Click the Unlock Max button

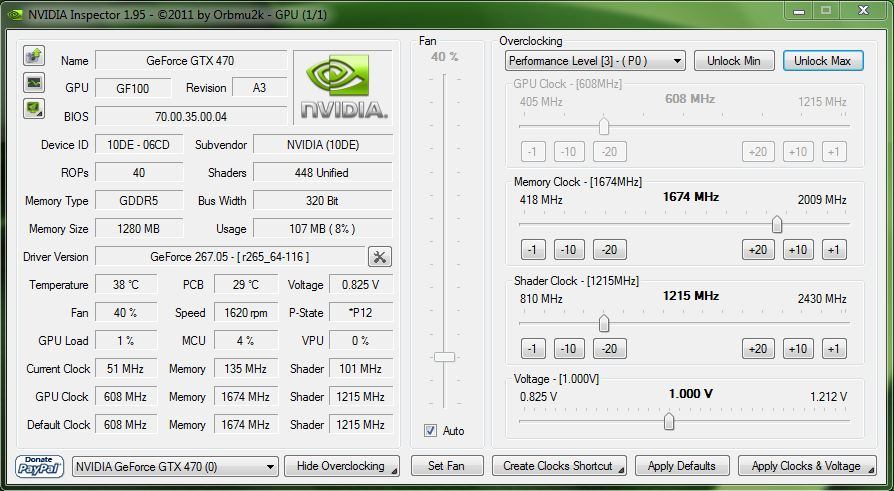click(x=823, y=61)
